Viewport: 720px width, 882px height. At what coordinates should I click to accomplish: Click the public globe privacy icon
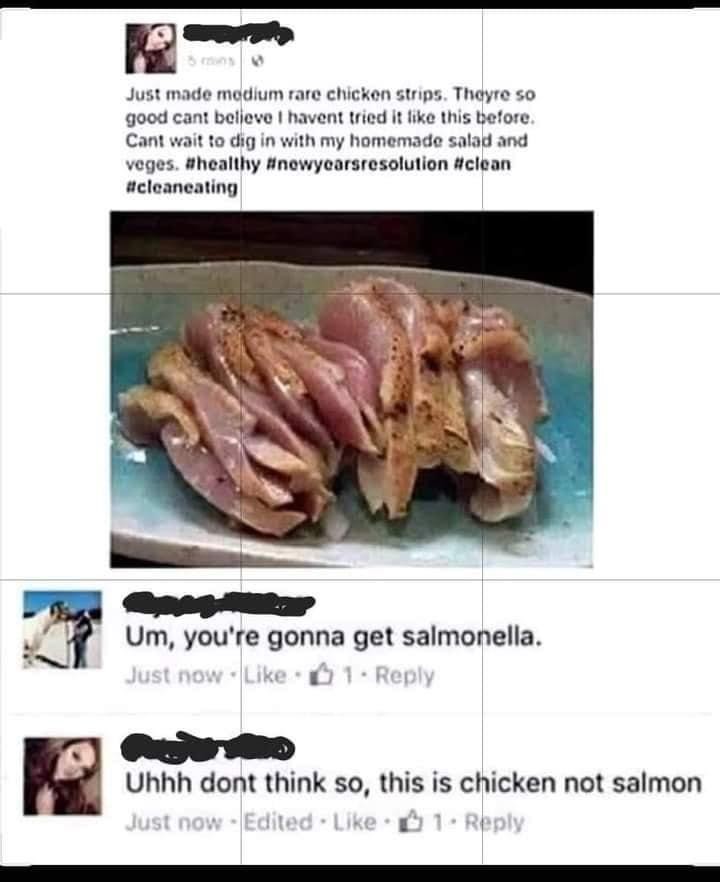[257, 60]
